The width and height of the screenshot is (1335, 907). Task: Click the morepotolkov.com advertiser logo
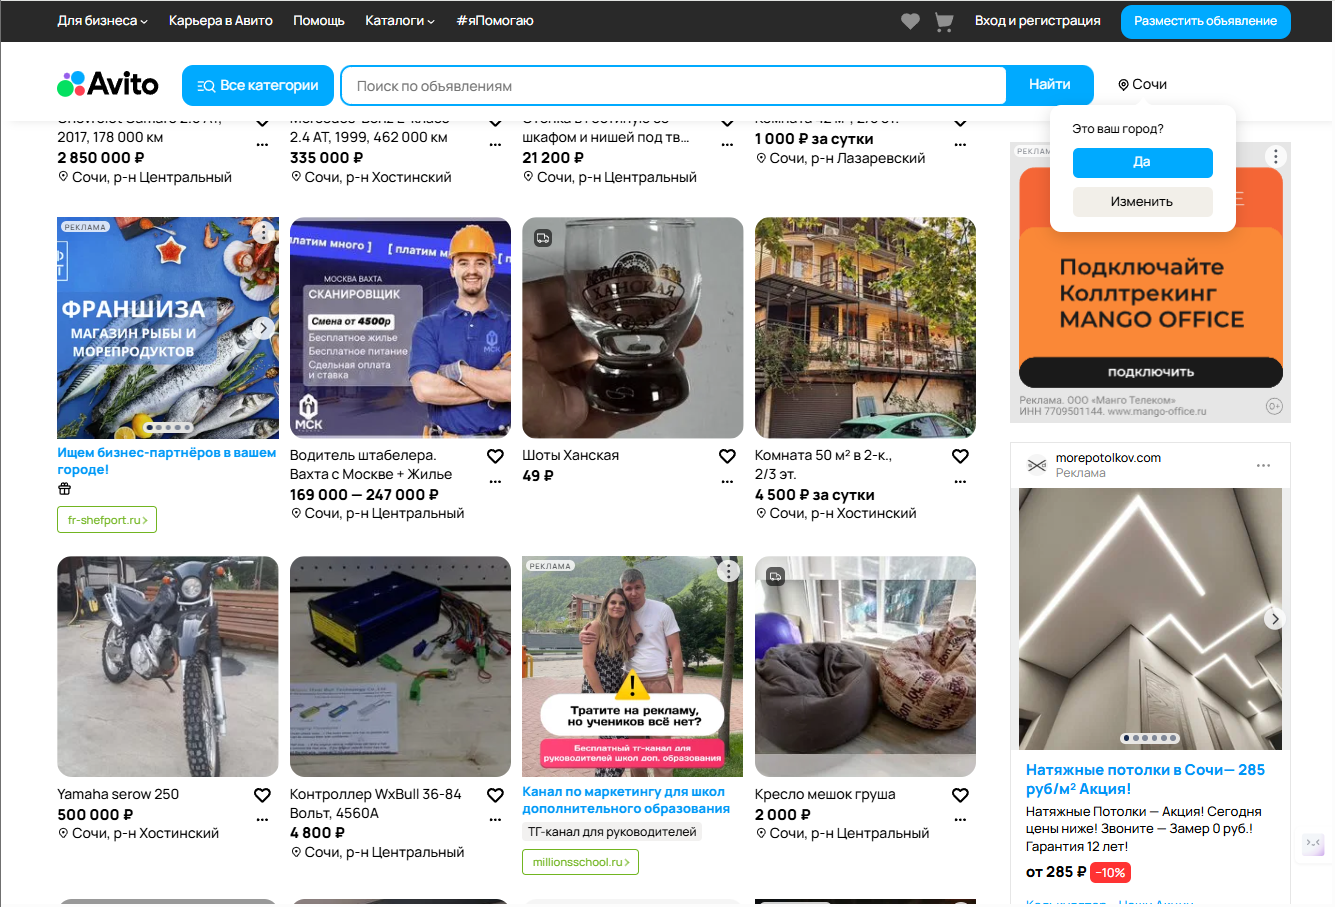pyautogui.click(x=1037, y=465)
